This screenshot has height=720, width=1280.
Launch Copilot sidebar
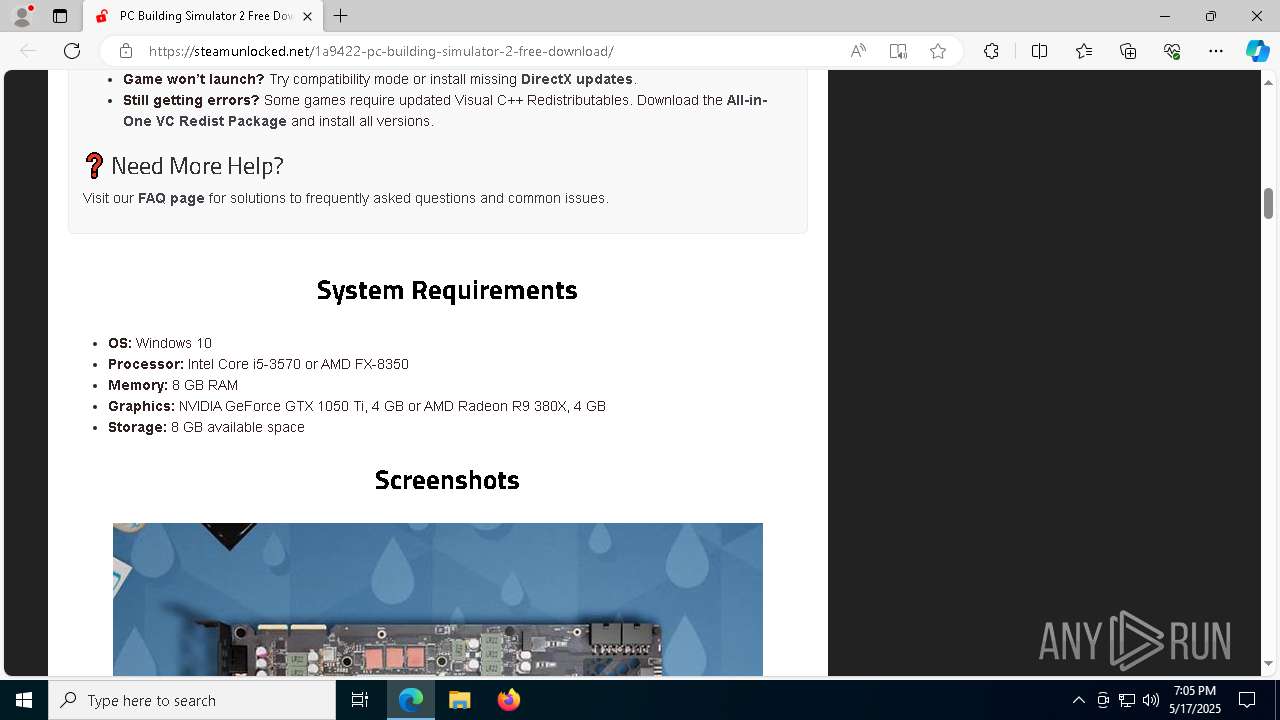coord(1257,51)
